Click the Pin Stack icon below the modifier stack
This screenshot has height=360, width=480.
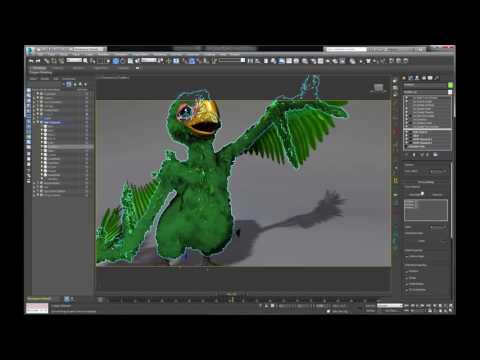click(x=406, y=155)
